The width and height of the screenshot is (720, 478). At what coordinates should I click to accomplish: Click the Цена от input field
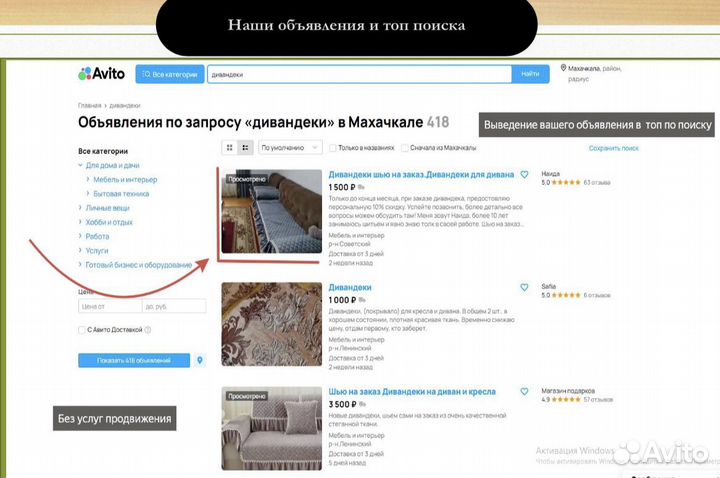110,306
